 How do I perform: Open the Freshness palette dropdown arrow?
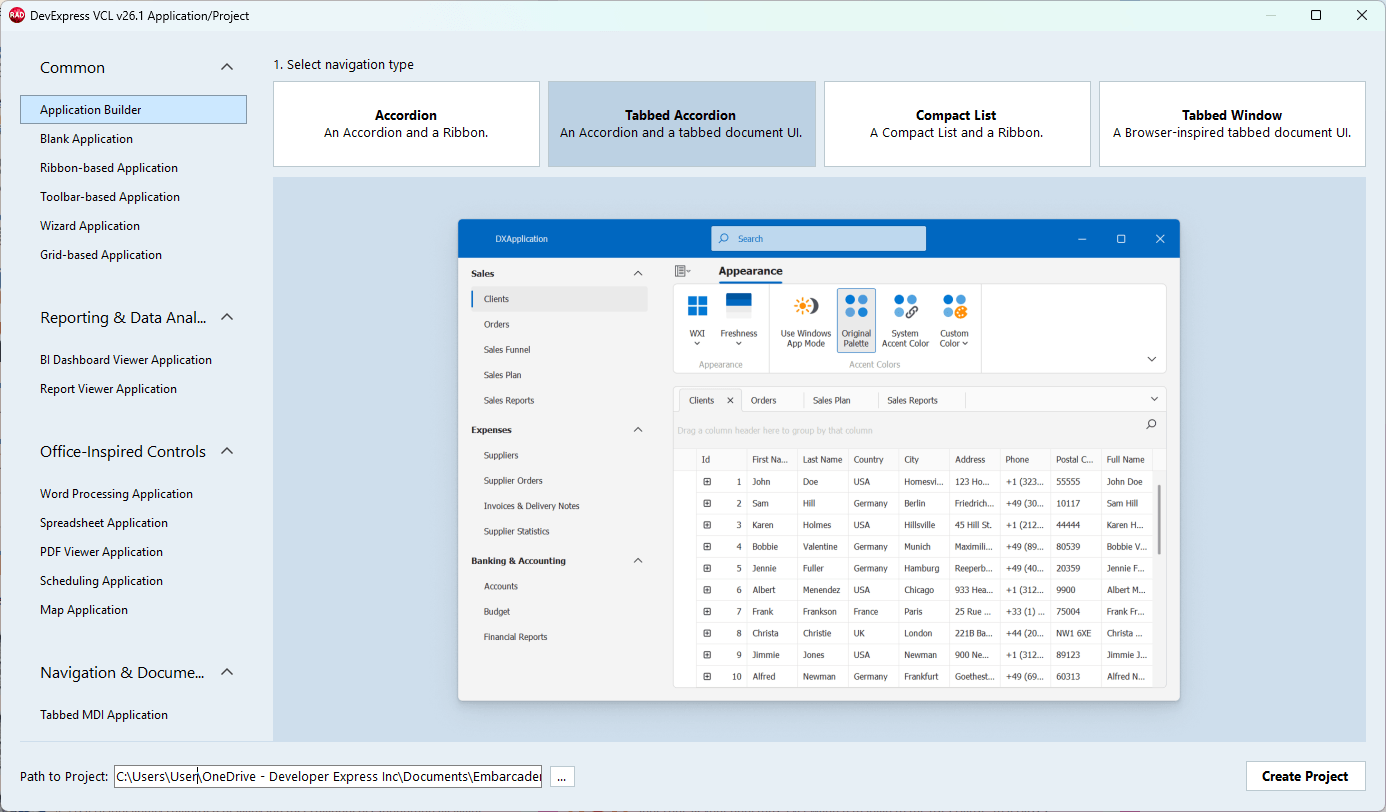(x=739, y=344)
